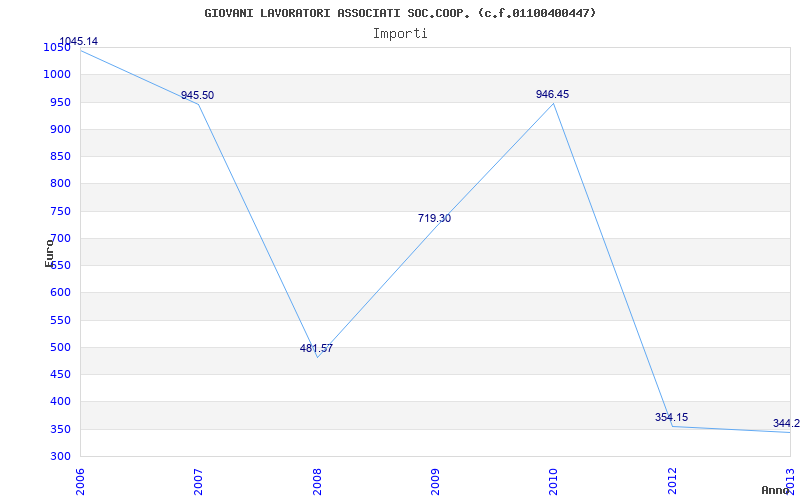Viewport: 800px width, 500px height.
Task: Click the 600 y-axis tick
Action: tap(60, 293)
